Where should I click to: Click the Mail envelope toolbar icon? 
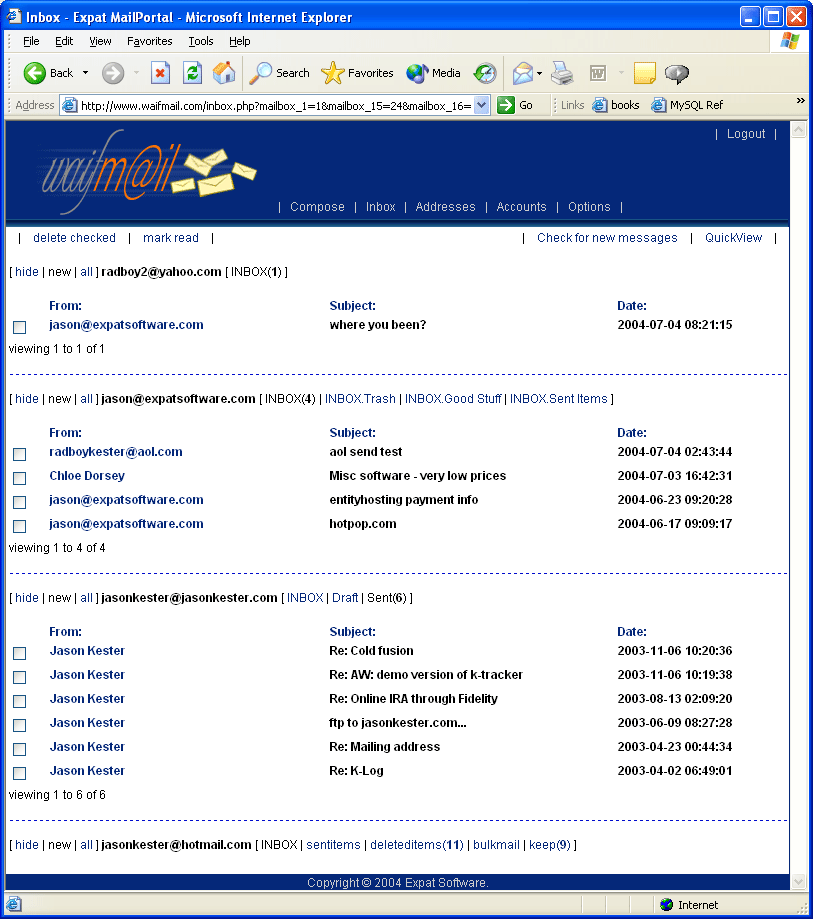pyautogui.click(x=523, y=73)
